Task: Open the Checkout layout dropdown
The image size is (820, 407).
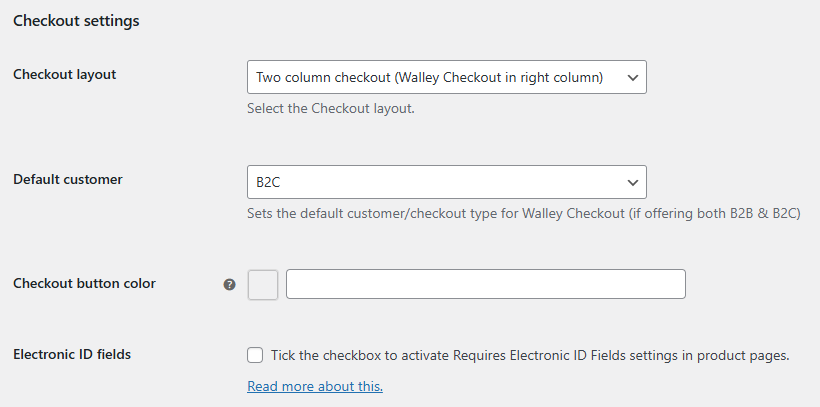Action: (446, 77)
